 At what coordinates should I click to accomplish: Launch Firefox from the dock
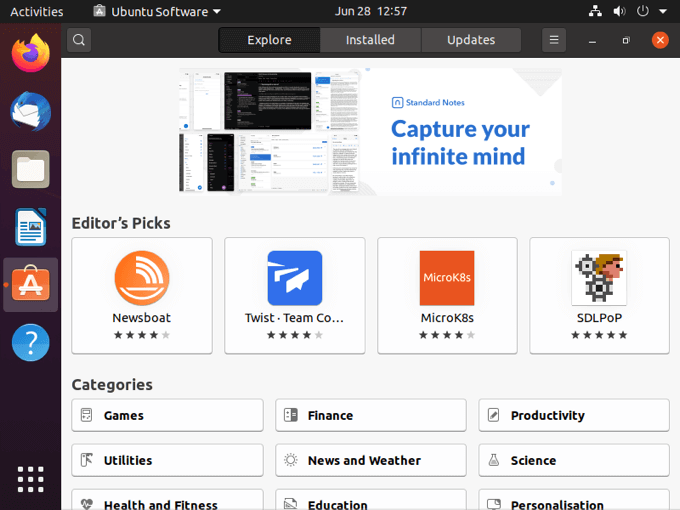pyautogui.click(x=31, y=53)
